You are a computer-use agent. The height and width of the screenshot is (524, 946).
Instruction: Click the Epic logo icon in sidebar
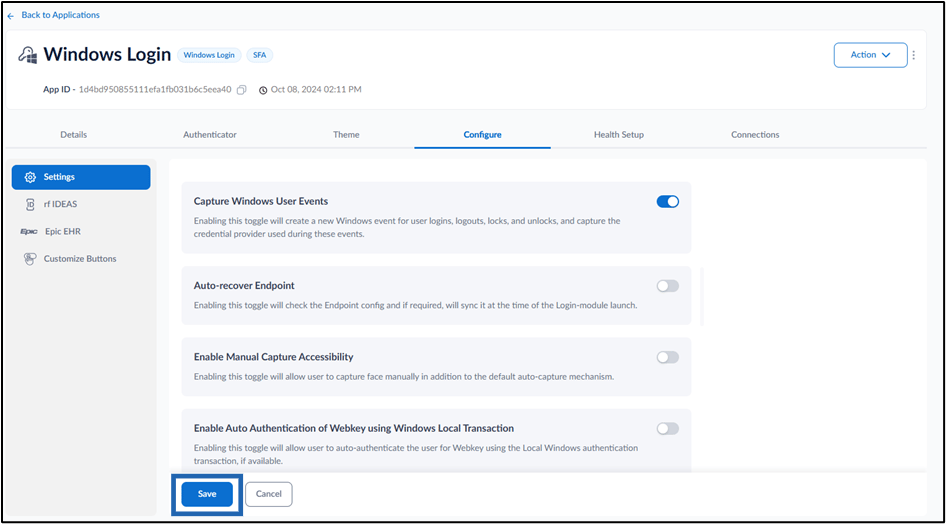coord(29,232)
